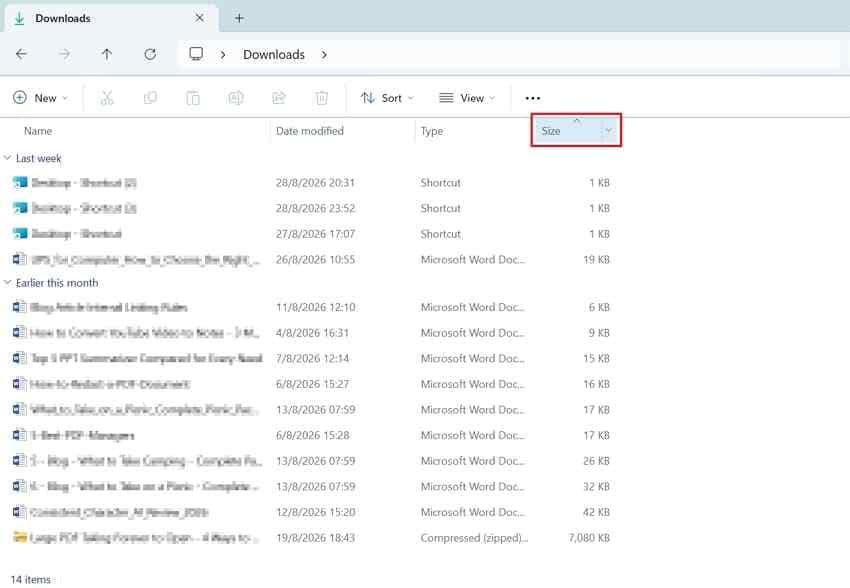This screenshot has width=850, height=588.
Task: Open the New item menu
Action: tap(41, 98)
